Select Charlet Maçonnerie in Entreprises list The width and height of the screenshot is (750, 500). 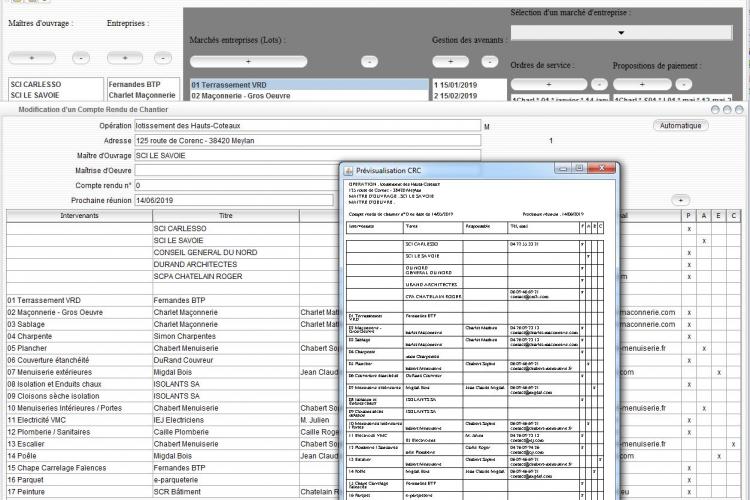[x=143, y=95]
